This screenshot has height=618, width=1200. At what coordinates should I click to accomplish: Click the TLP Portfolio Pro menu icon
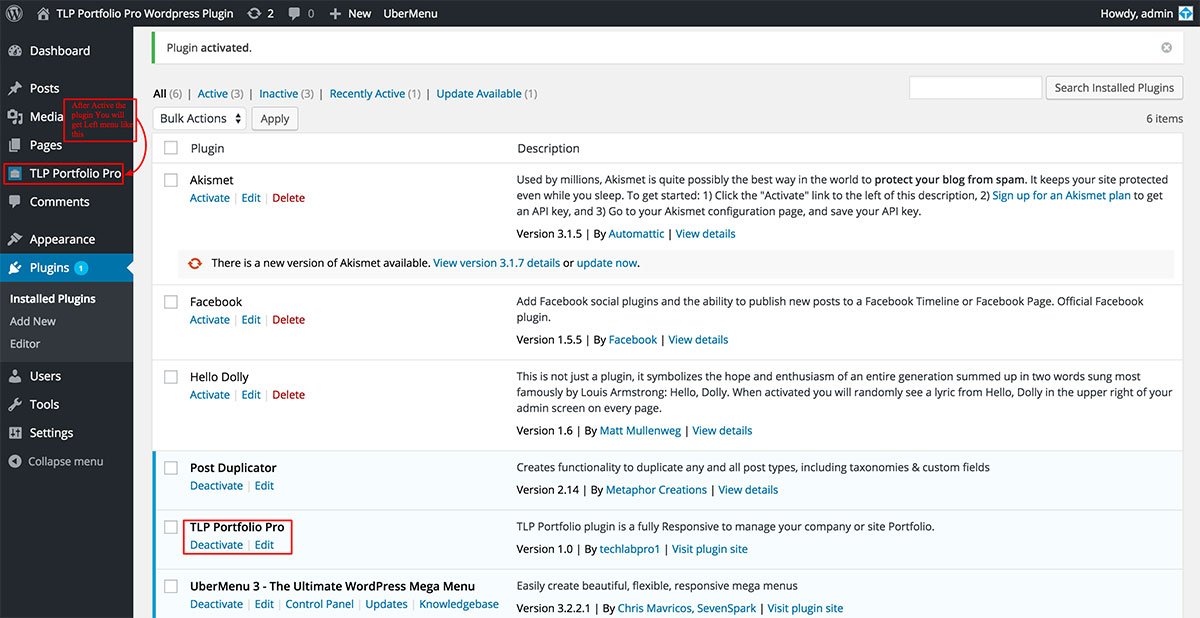[x=15, y=173]
